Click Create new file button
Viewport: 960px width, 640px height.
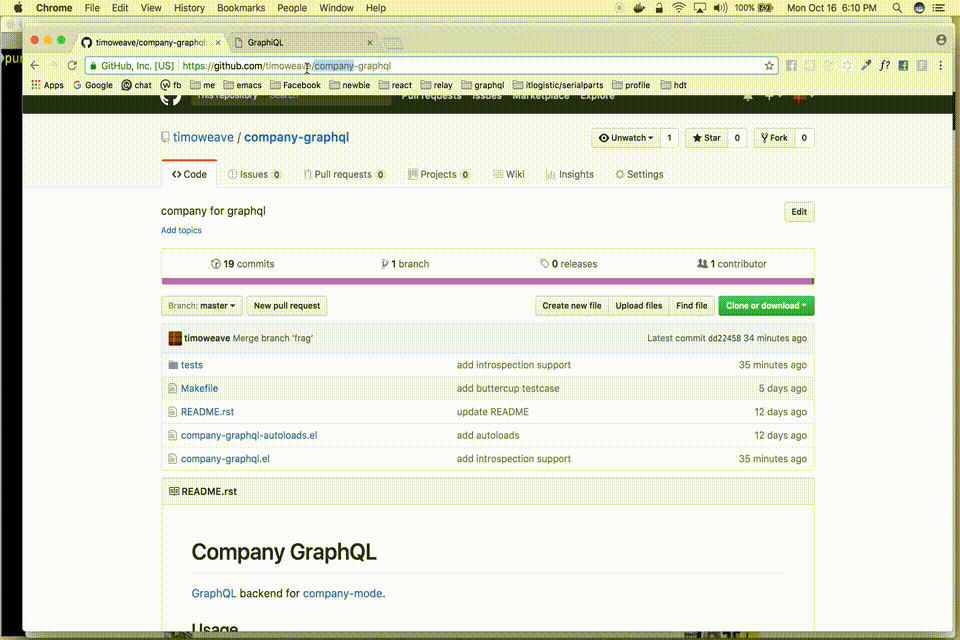(x=572, y=306)
